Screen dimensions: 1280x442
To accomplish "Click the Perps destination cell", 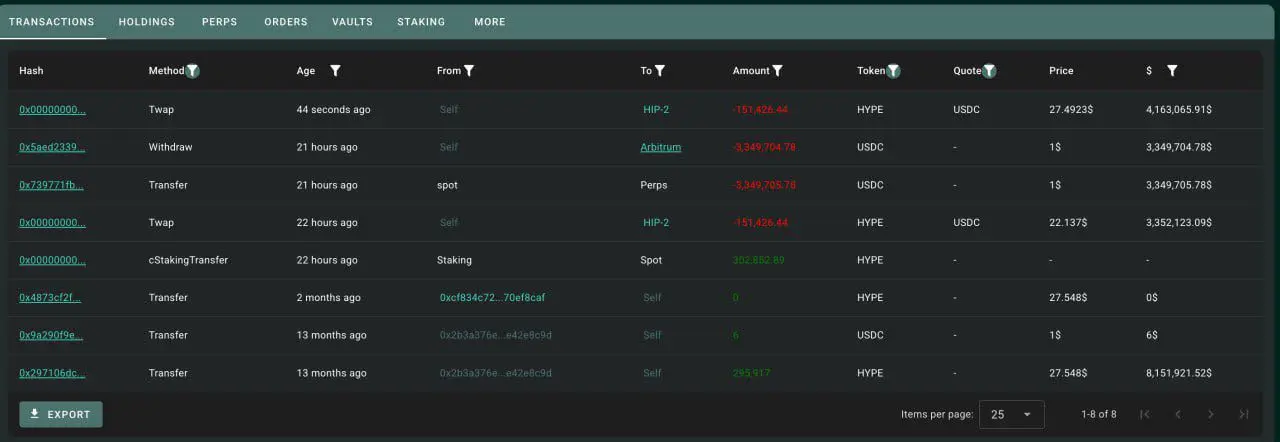I will coord(654,185).
